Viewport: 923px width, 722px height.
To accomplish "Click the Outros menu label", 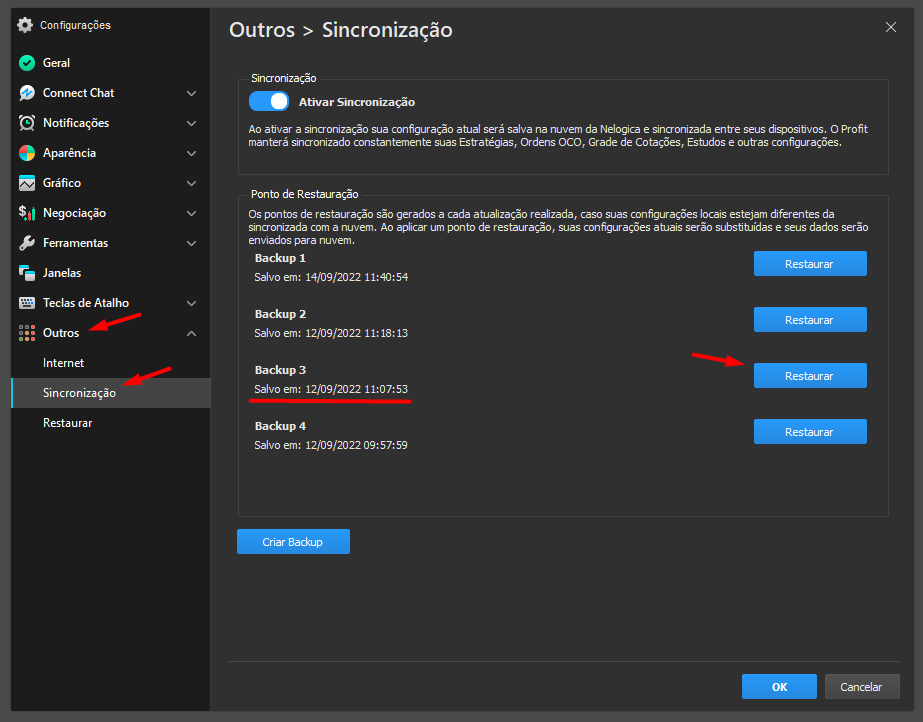I will pos(61,333).
